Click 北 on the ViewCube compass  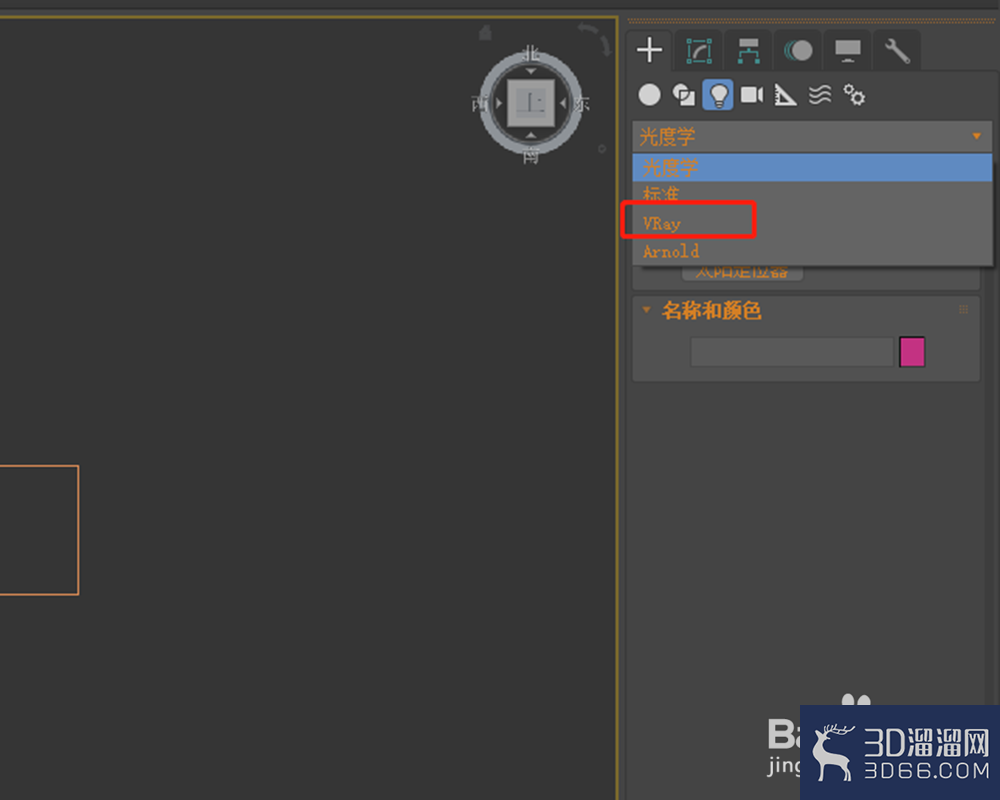tap(531, 53)
